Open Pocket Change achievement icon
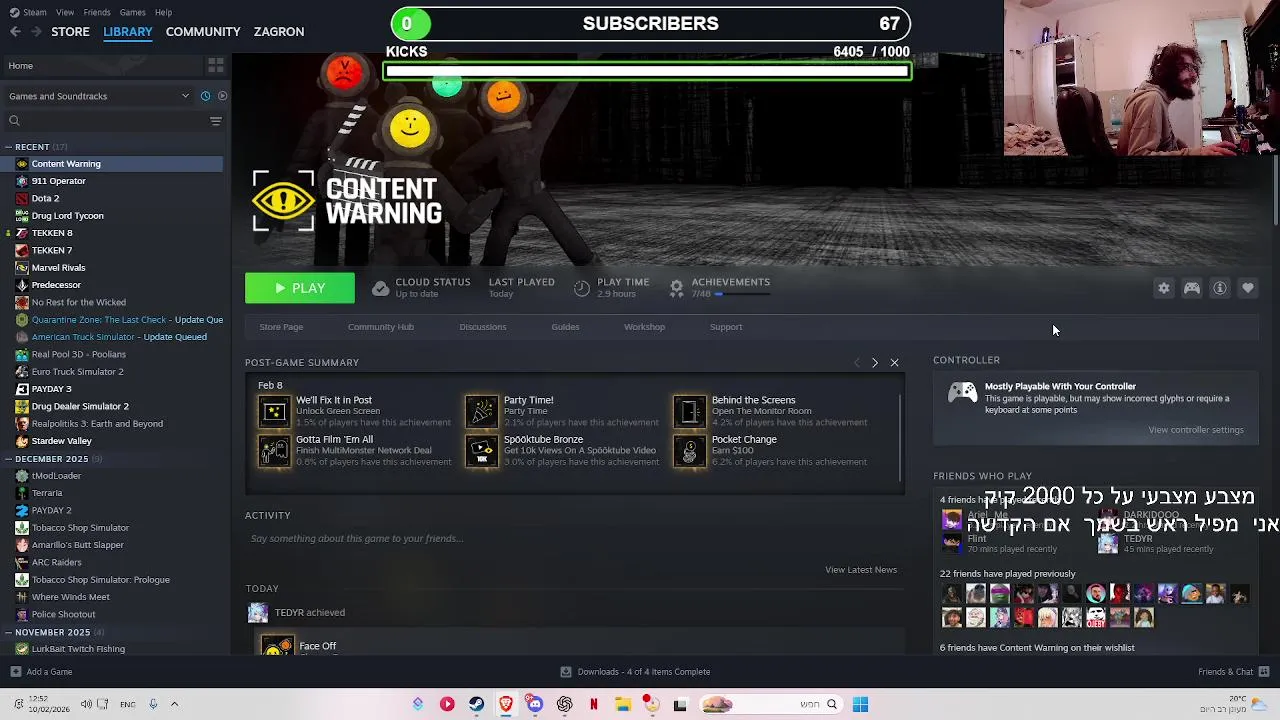1280x720 pixels. (x=689, y=451)
